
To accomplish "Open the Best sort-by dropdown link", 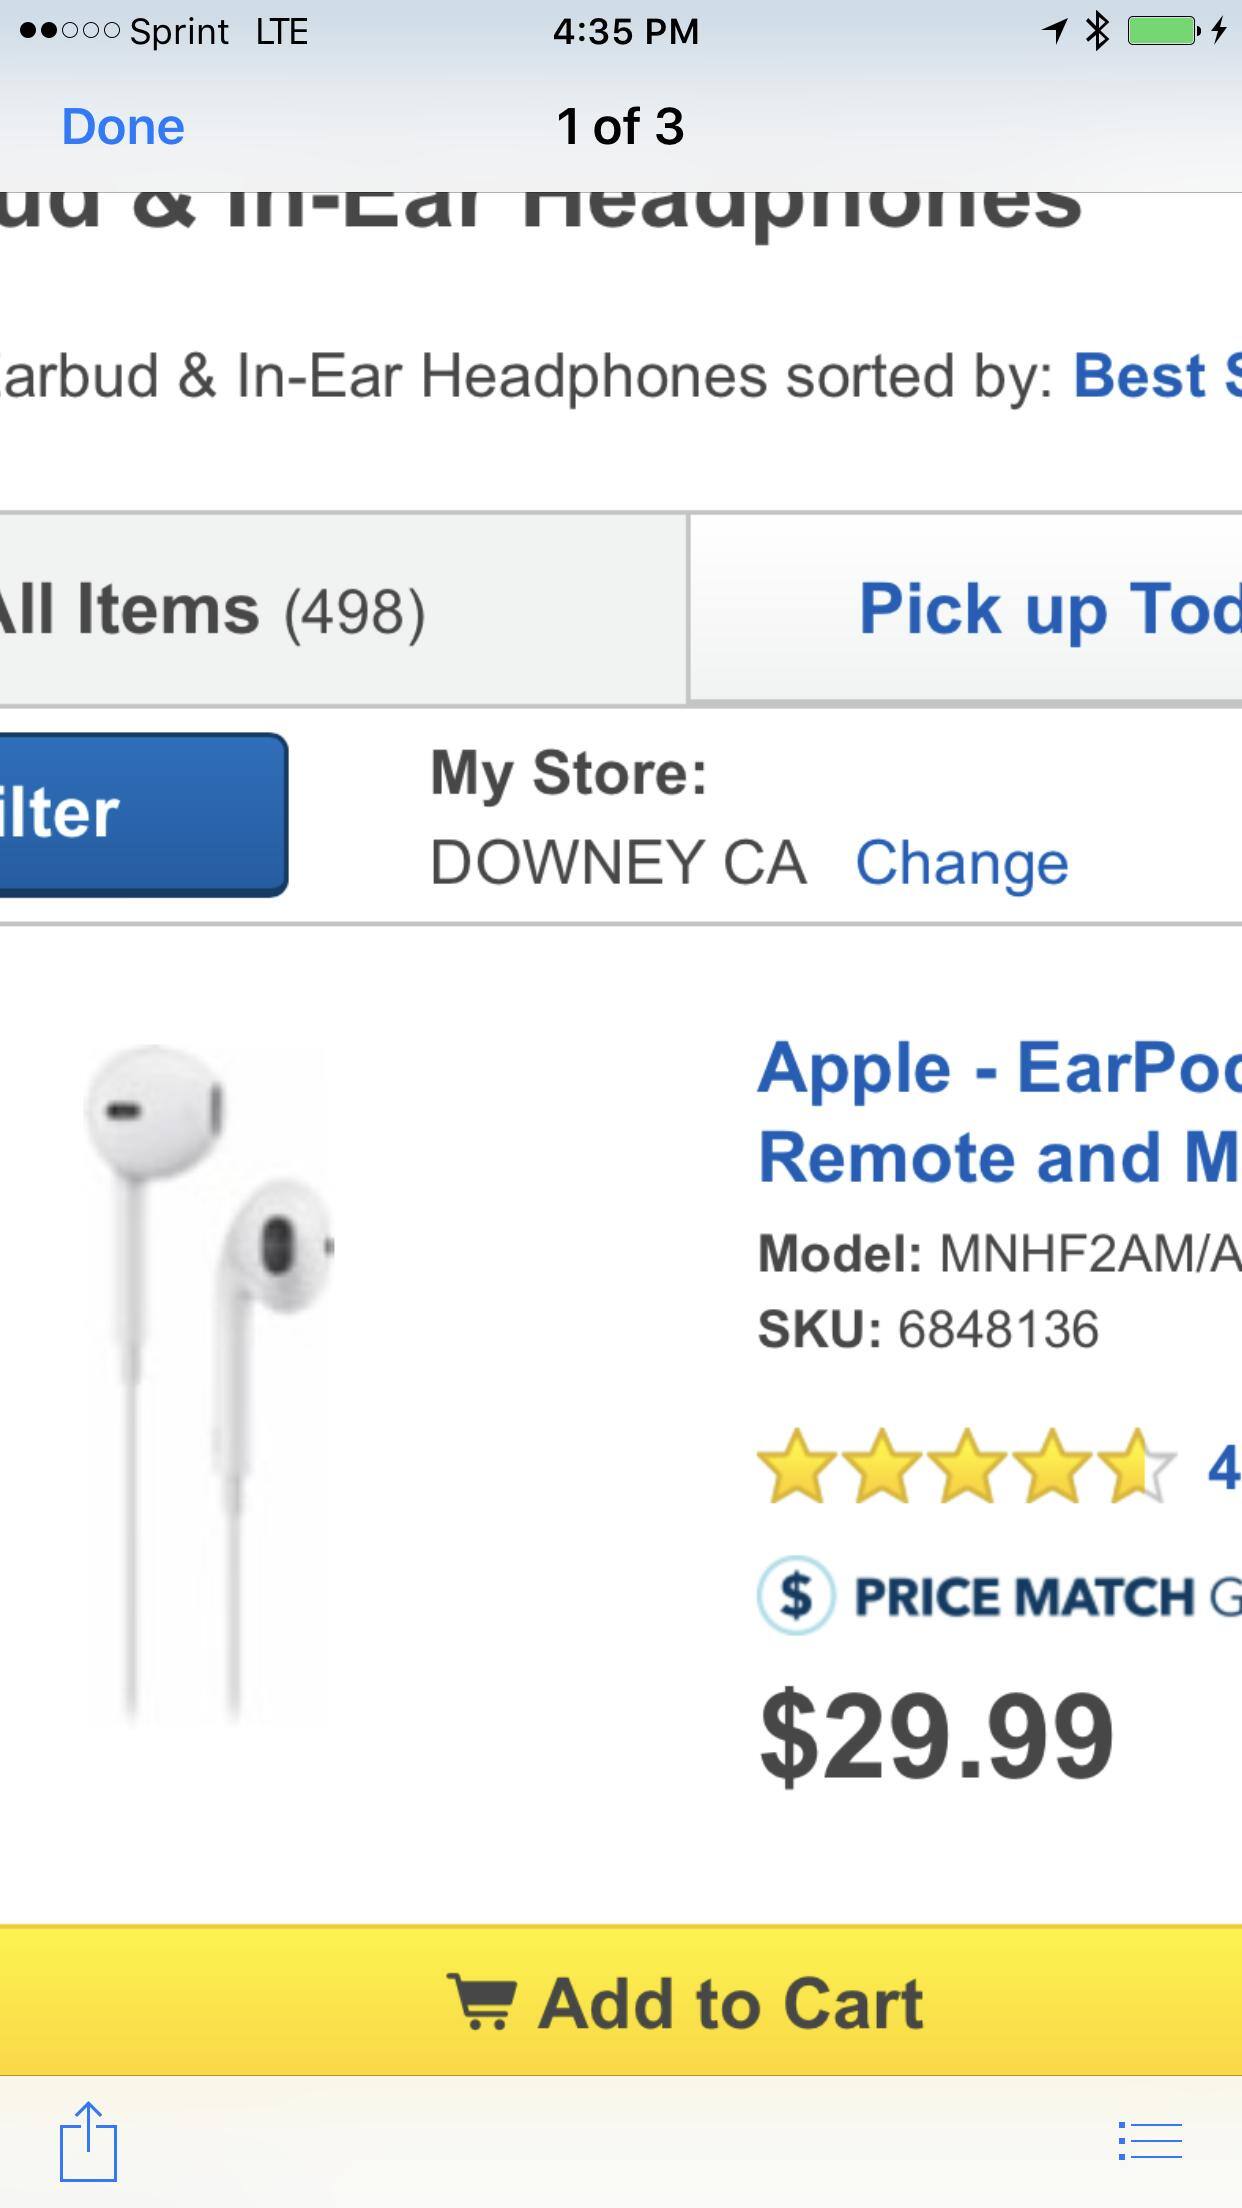I will (1155, 376).
